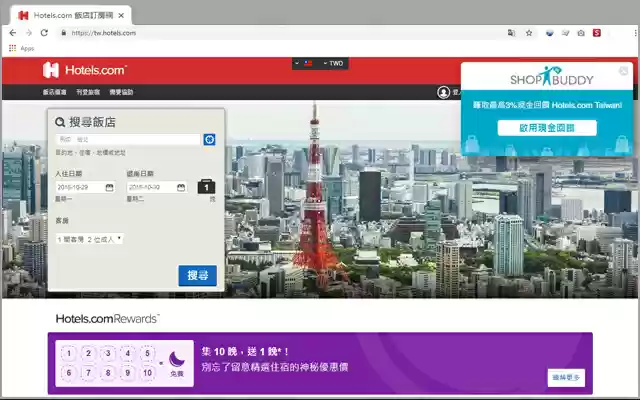Viewport: 640px width, 400px height.
Task: Click the padlock icon in the address bar
Action: 64,33
